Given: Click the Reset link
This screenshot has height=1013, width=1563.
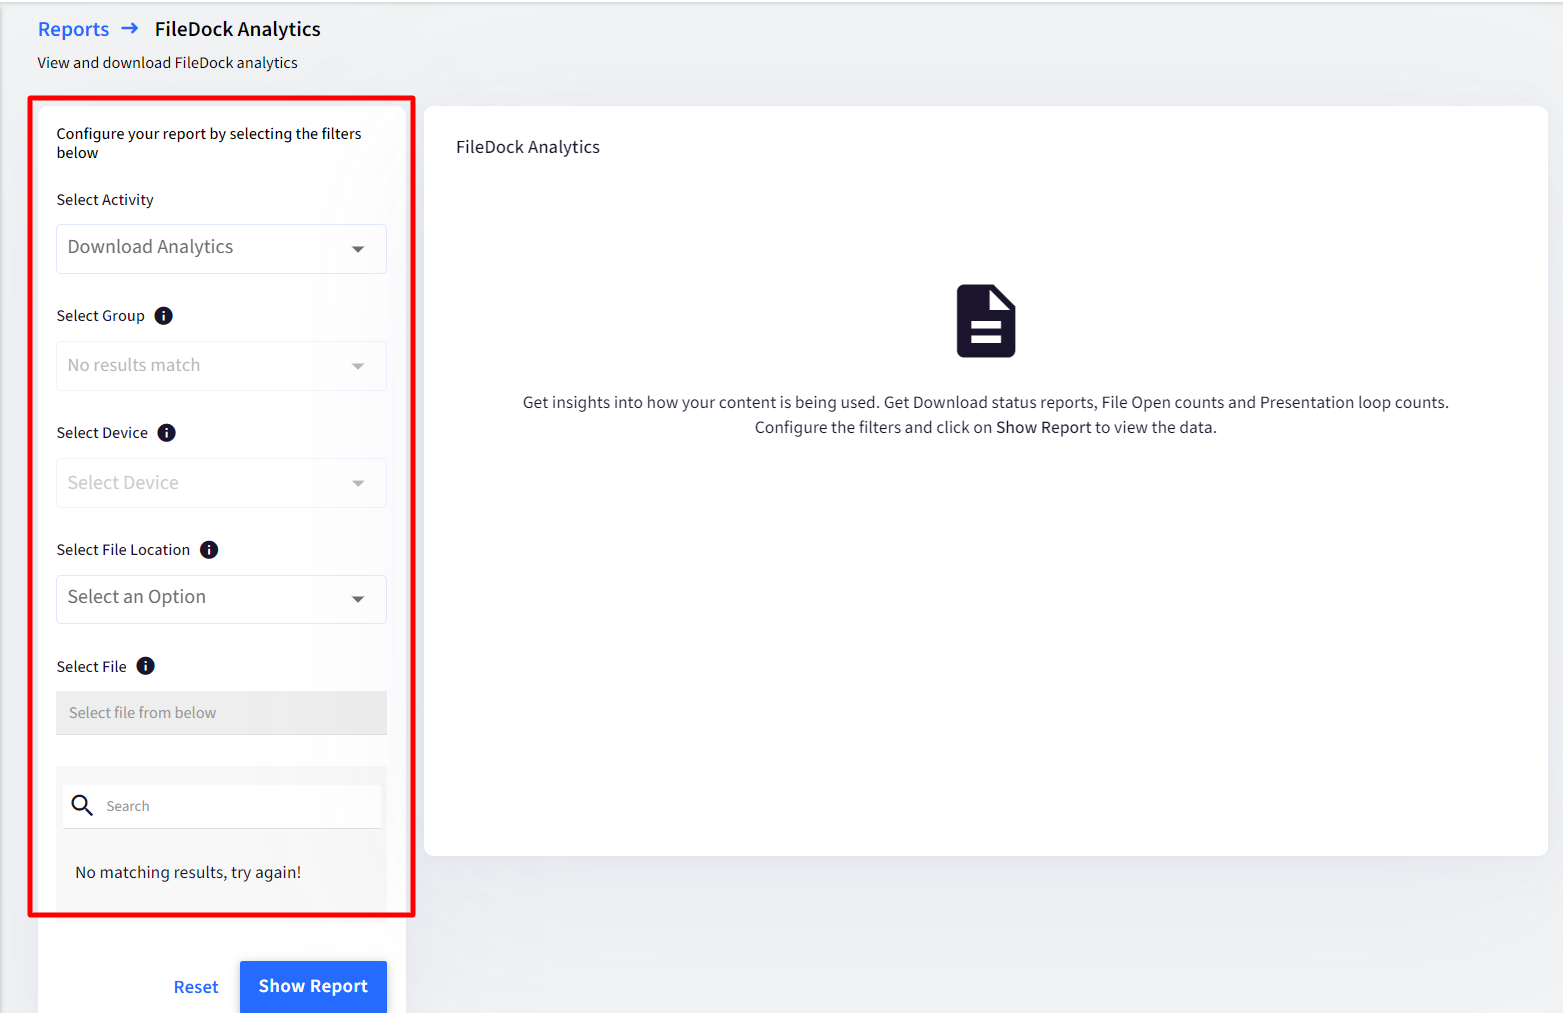Looking at the screenshot, I should coord(196,987).
